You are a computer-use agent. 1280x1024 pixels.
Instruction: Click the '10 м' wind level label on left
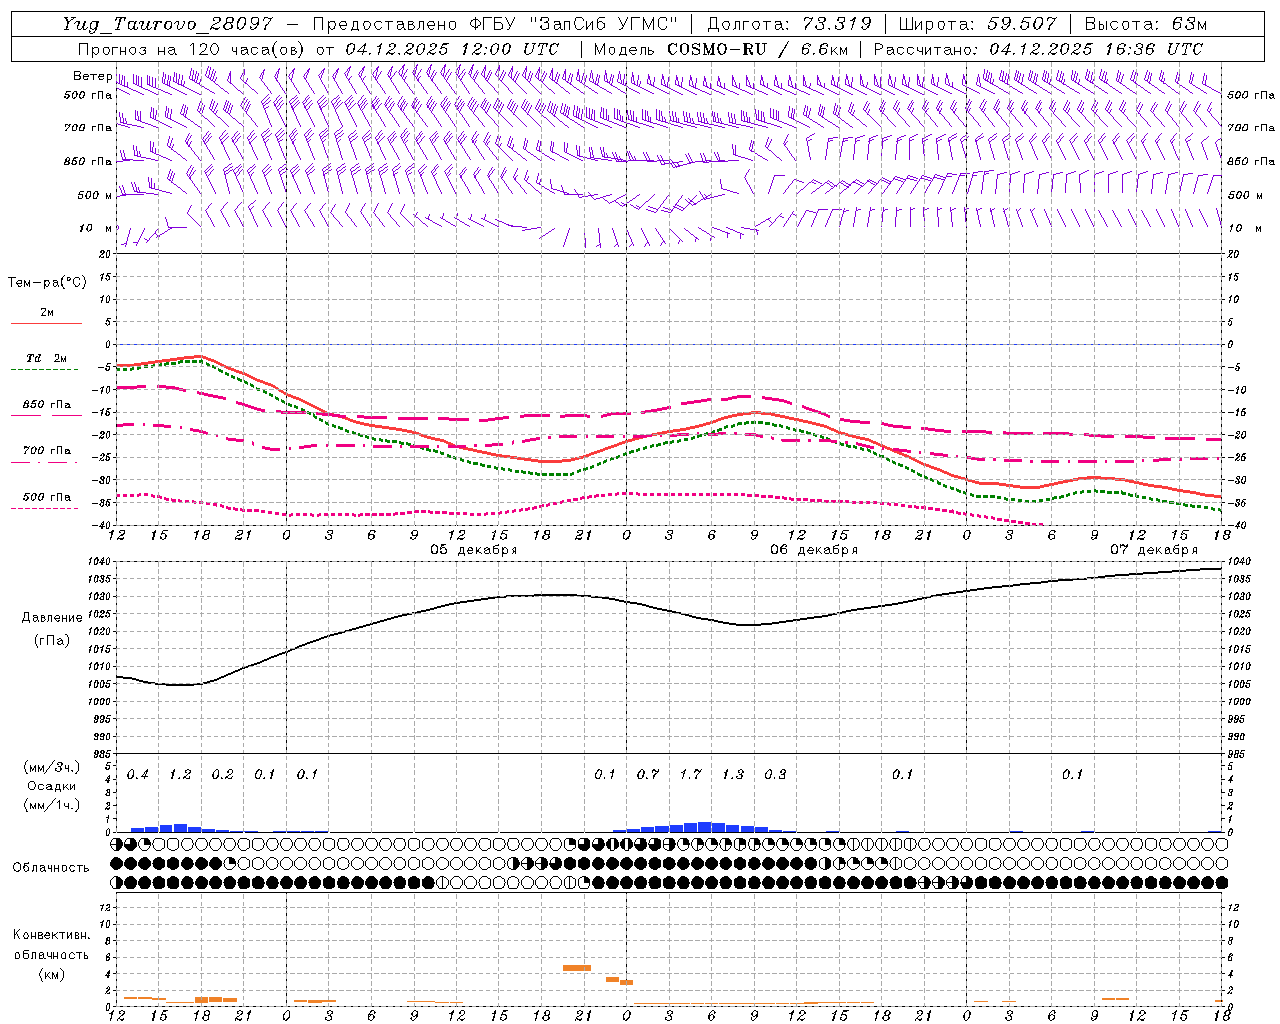95,228
